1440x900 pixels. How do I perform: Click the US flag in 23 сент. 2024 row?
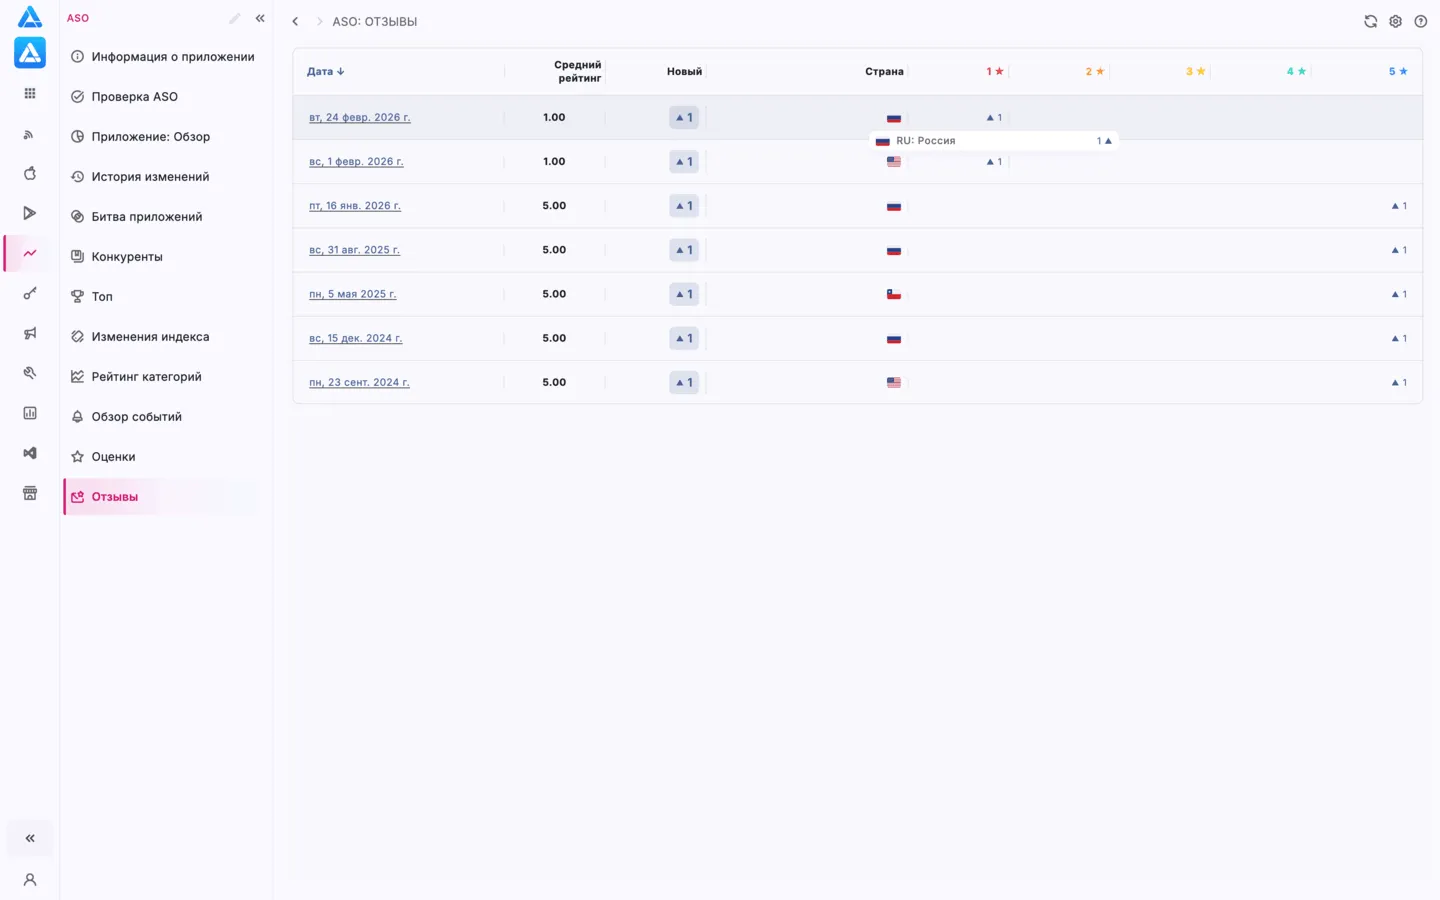[894, 382]
